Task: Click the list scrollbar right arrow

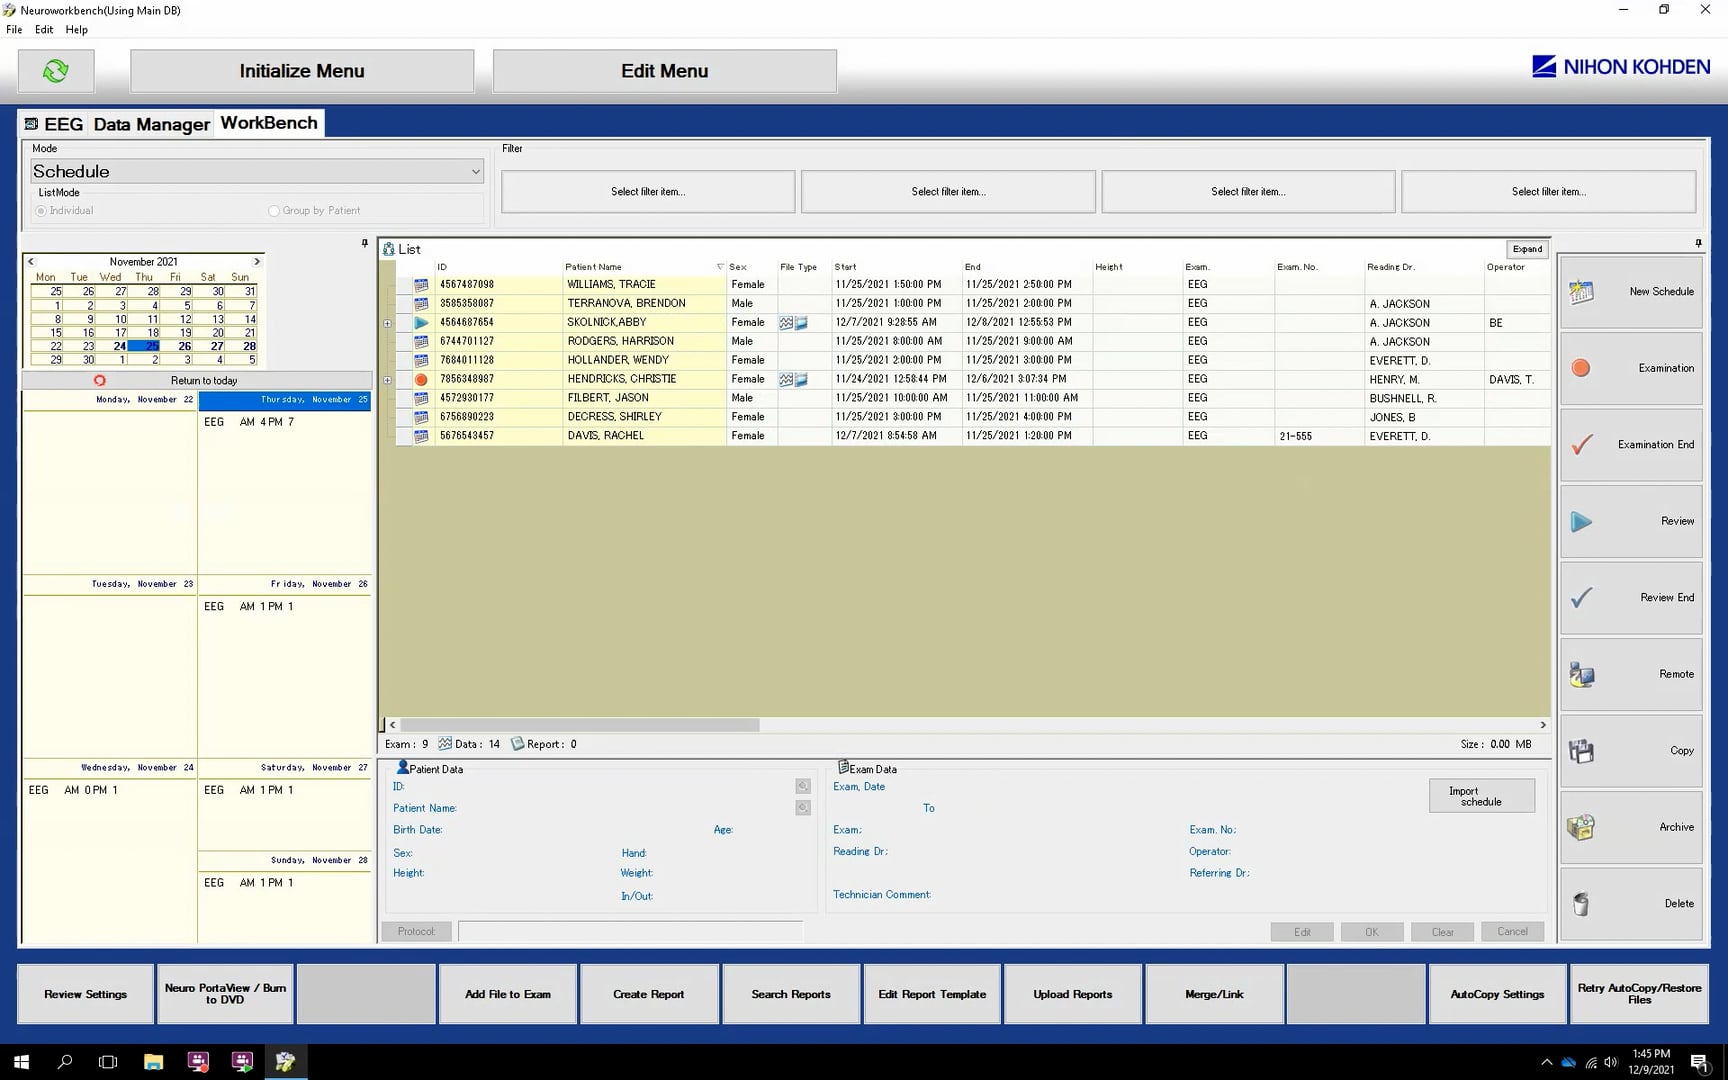Action: coord(1543,725)
